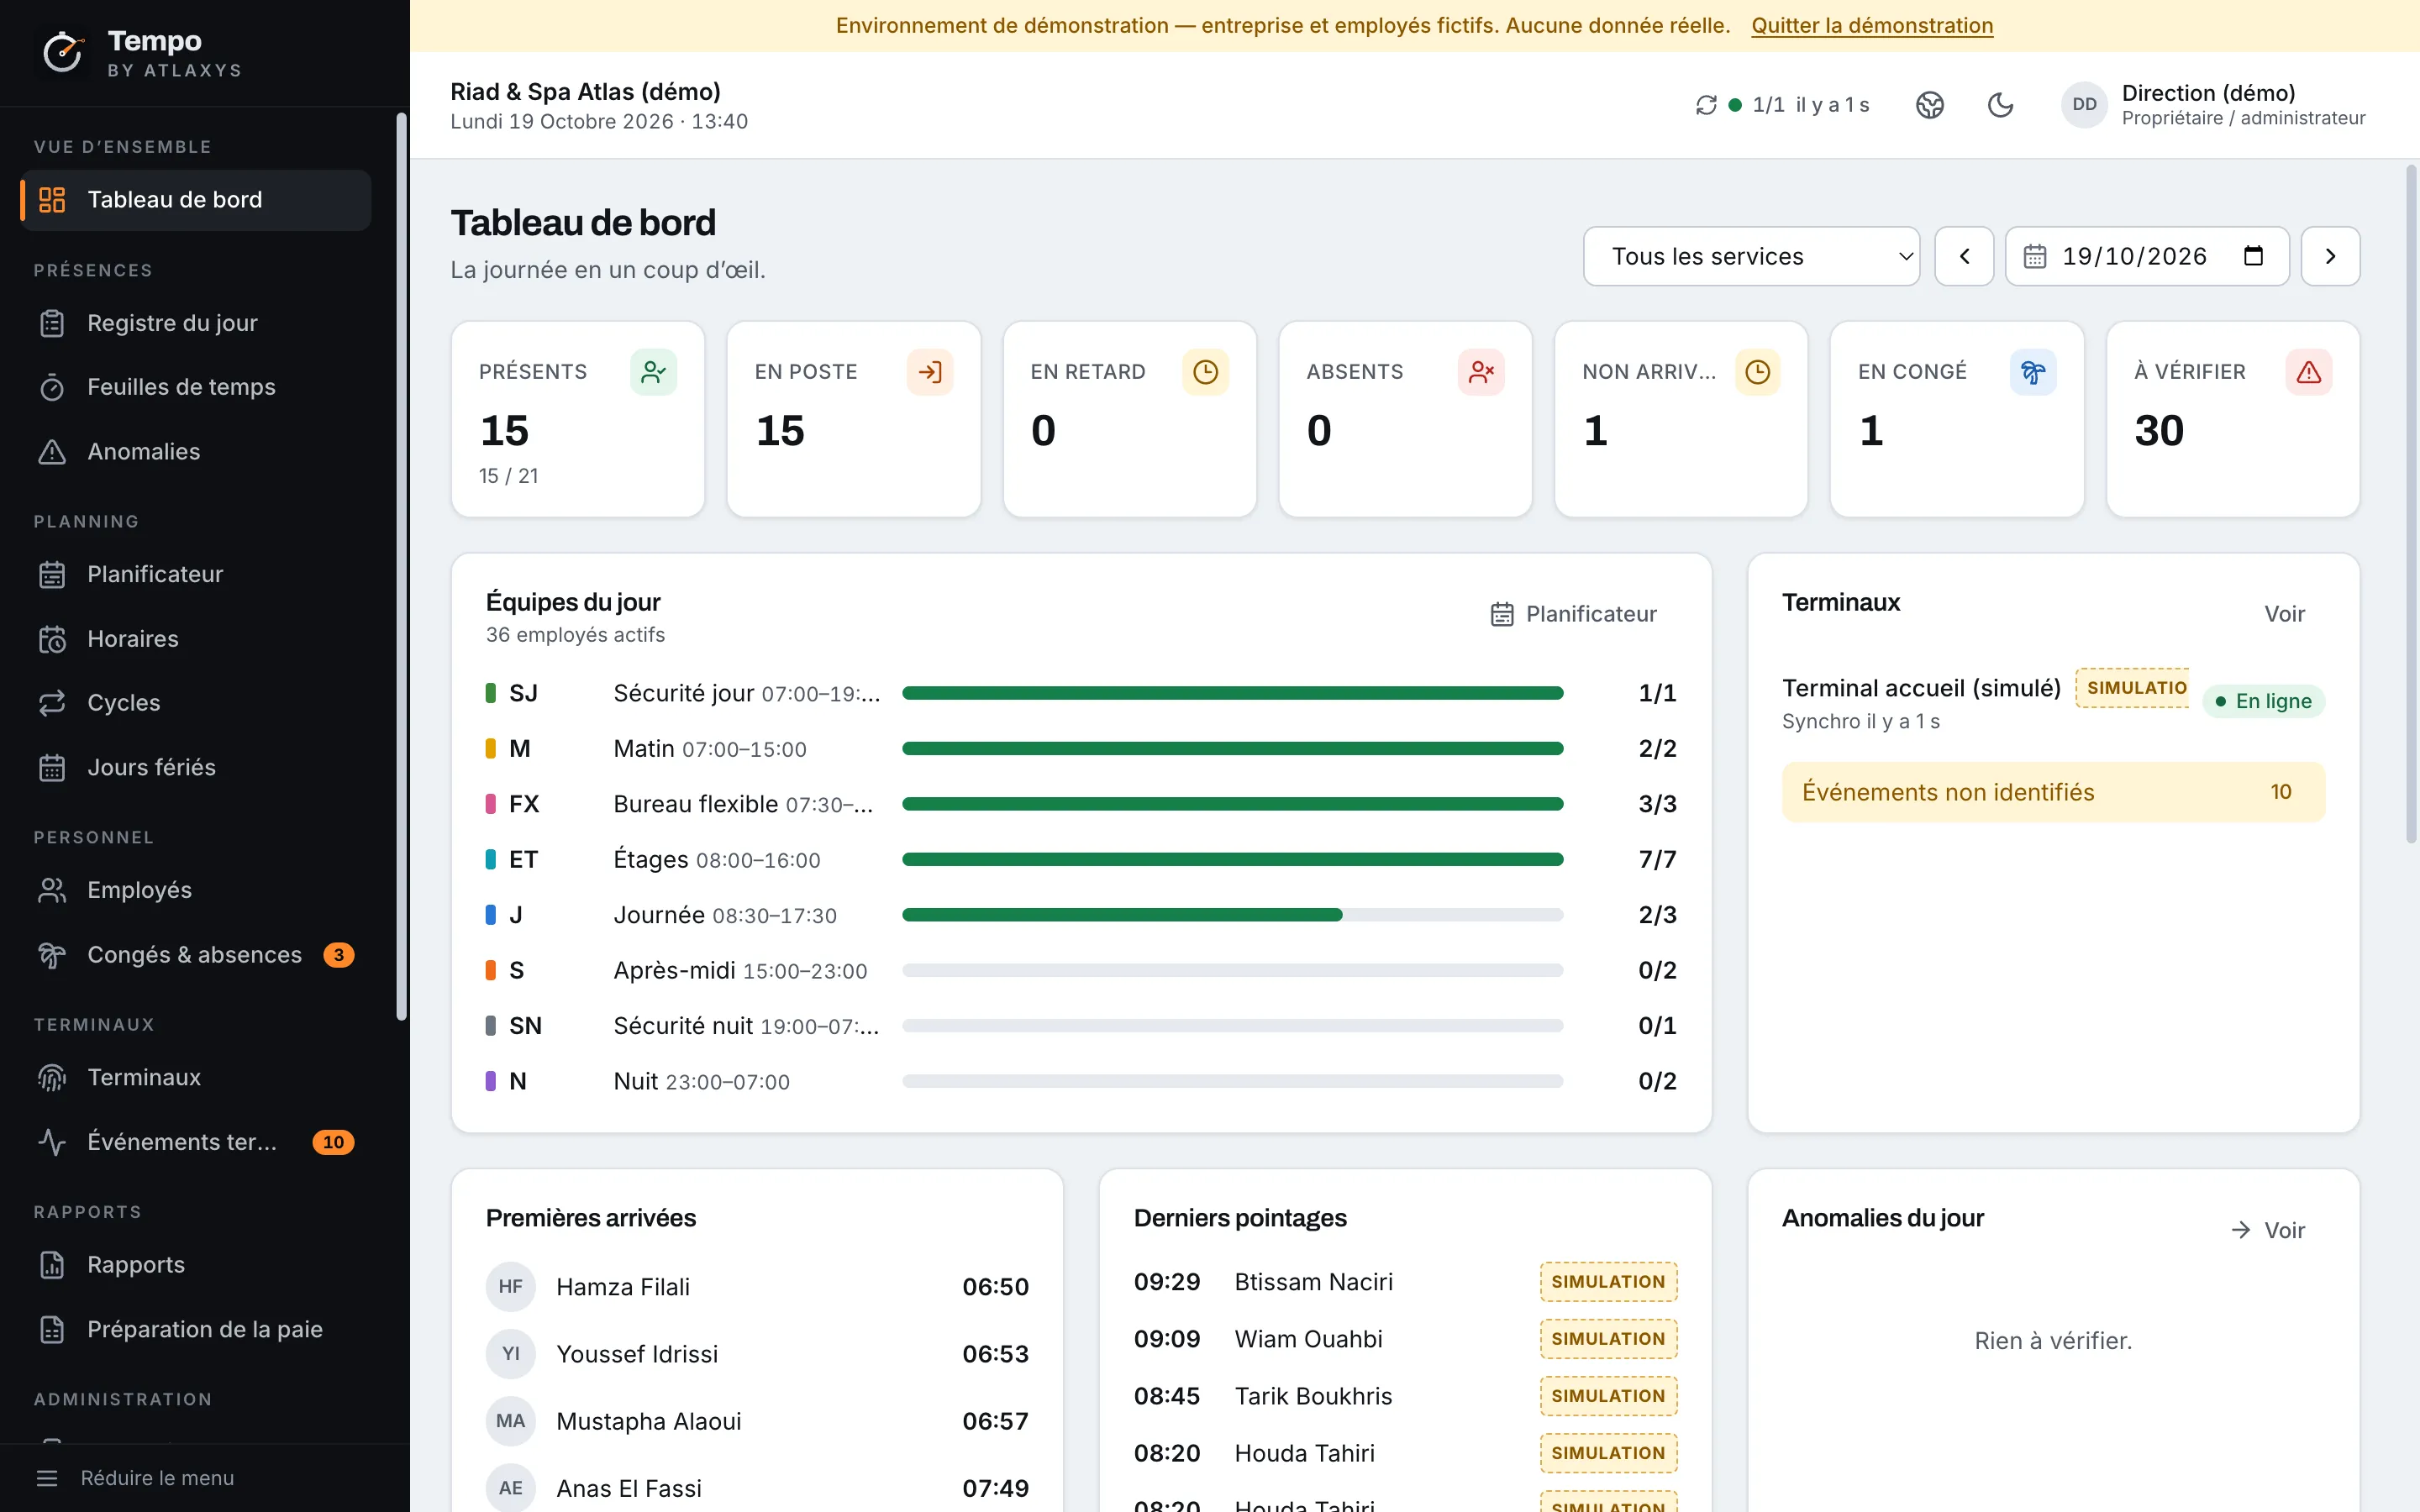This screenshot has height=1512, width=2420.
Task: Click the Planificateur calendar icon in sidebar
Action: (52, 575)
